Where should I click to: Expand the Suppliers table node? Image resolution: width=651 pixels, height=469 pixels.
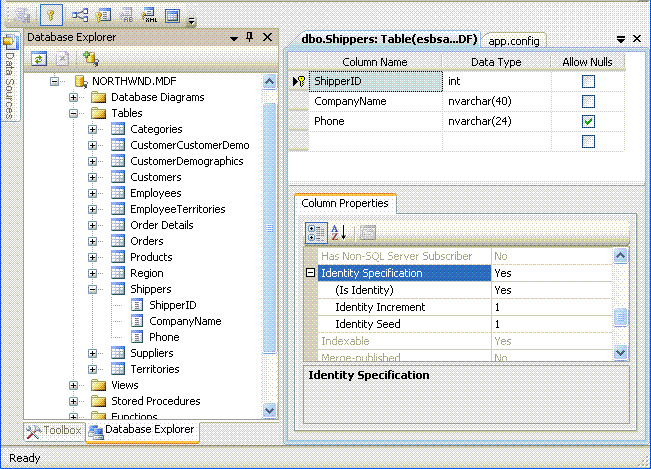click(93, 354)
